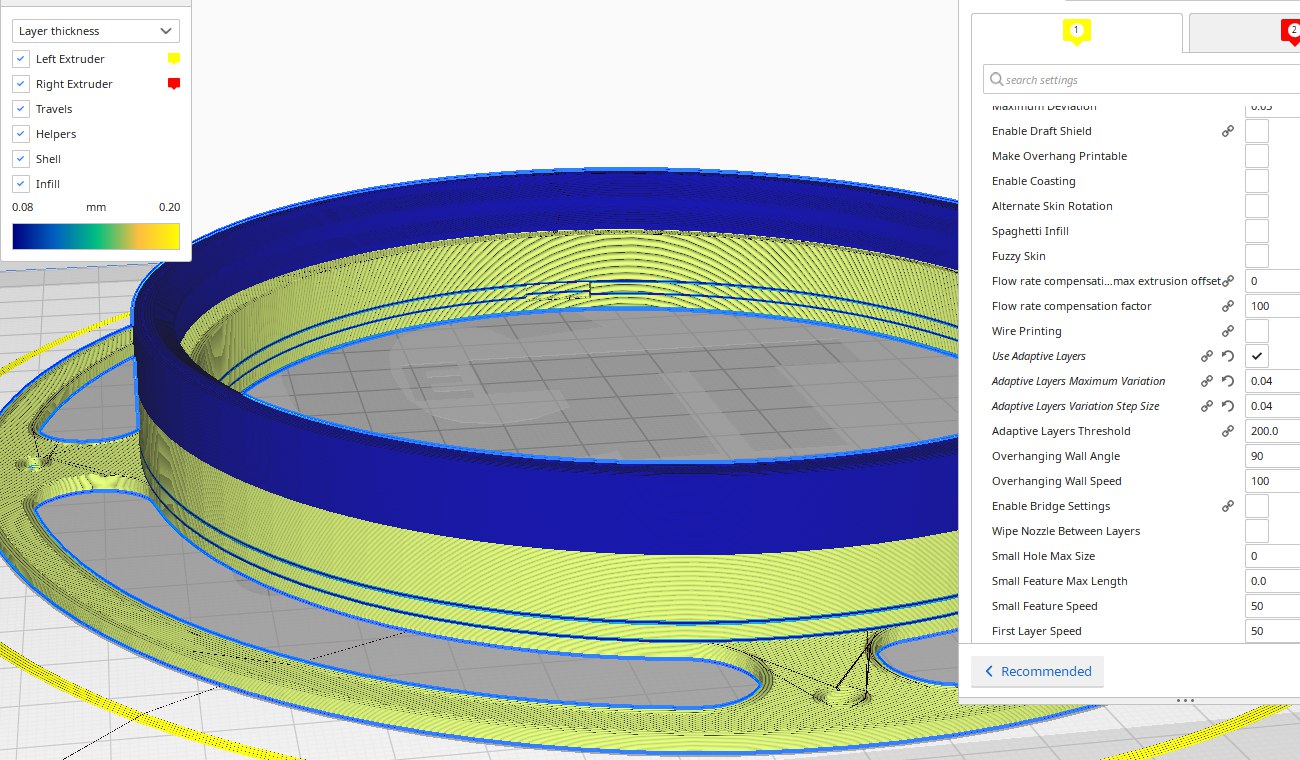Click link icon beside Use Adaptive Layers
Screen dimensions: 1300x760
(1207, 356)
